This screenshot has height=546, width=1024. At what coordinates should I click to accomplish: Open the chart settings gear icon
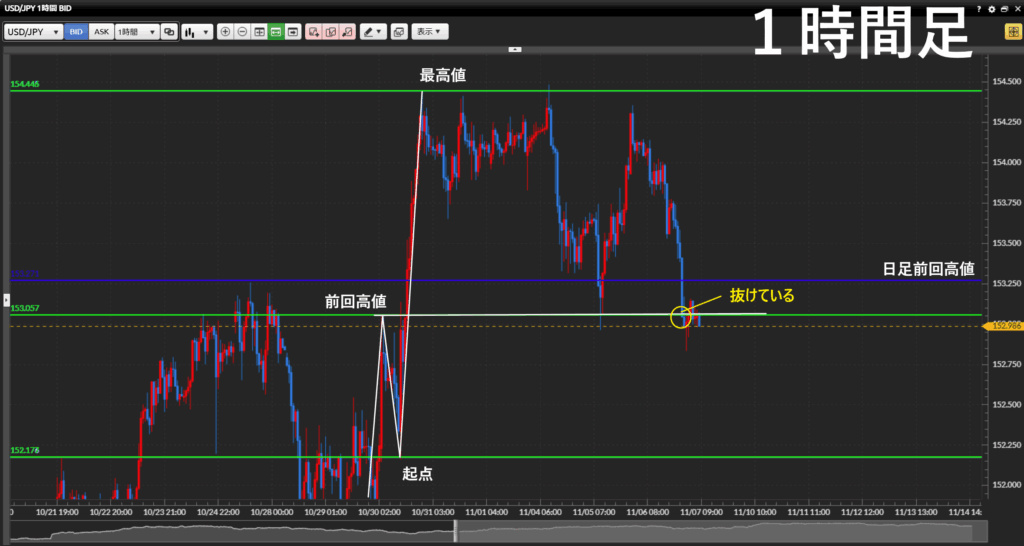pos(991,8)
